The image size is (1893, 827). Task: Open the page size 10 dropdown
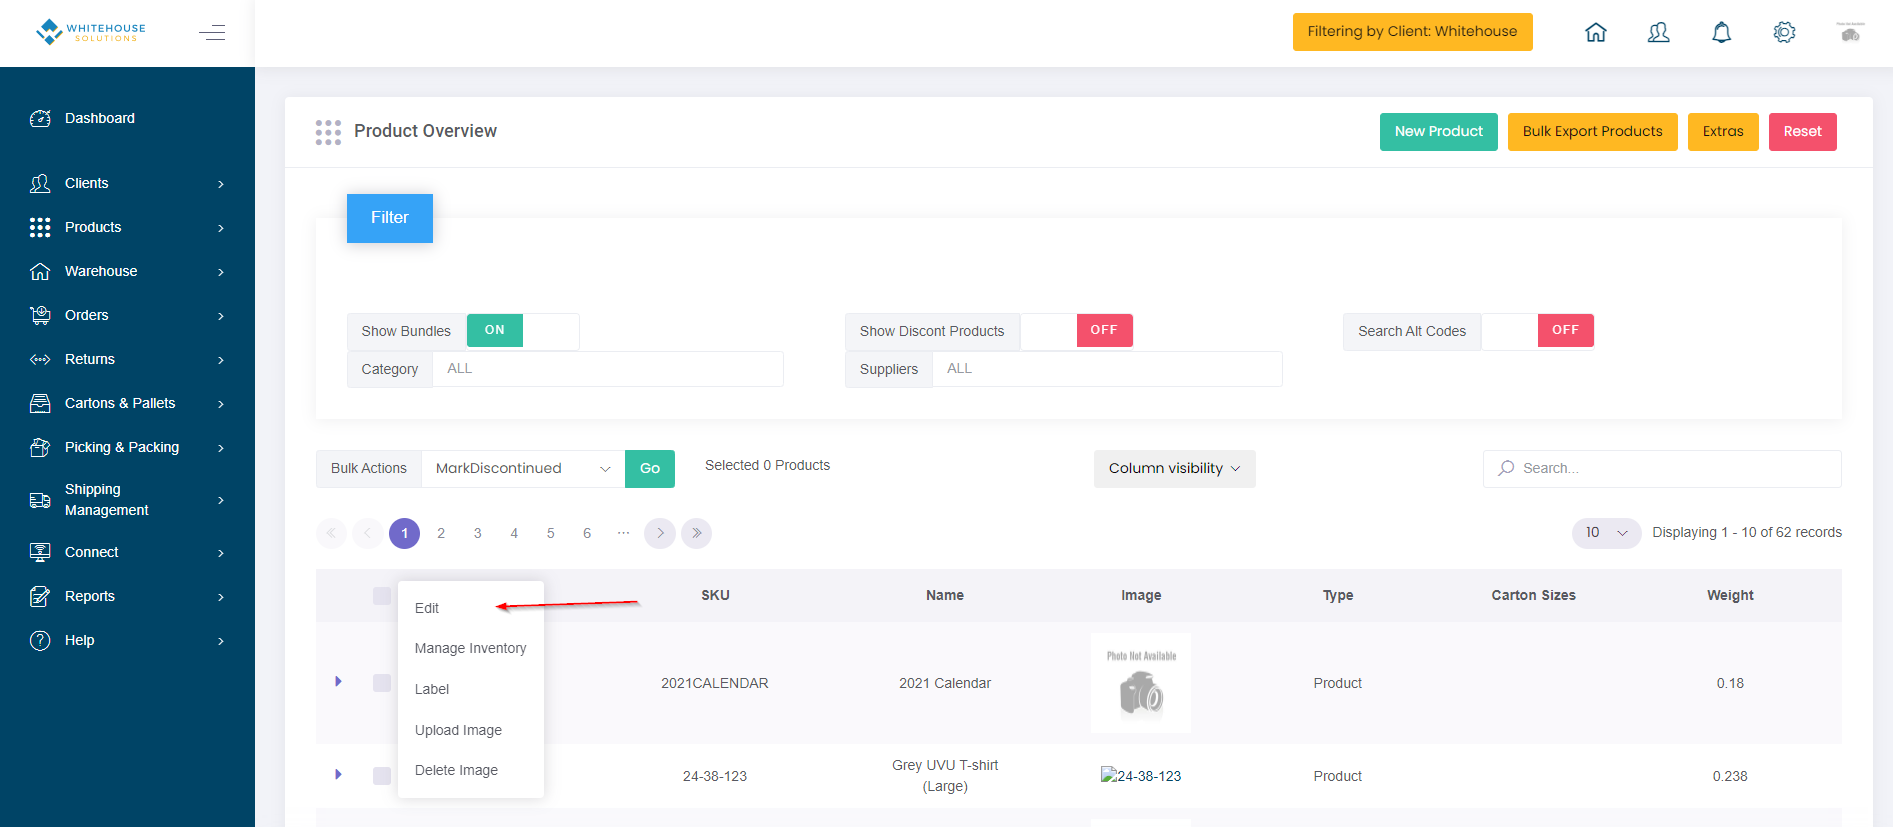(1606, 533)
